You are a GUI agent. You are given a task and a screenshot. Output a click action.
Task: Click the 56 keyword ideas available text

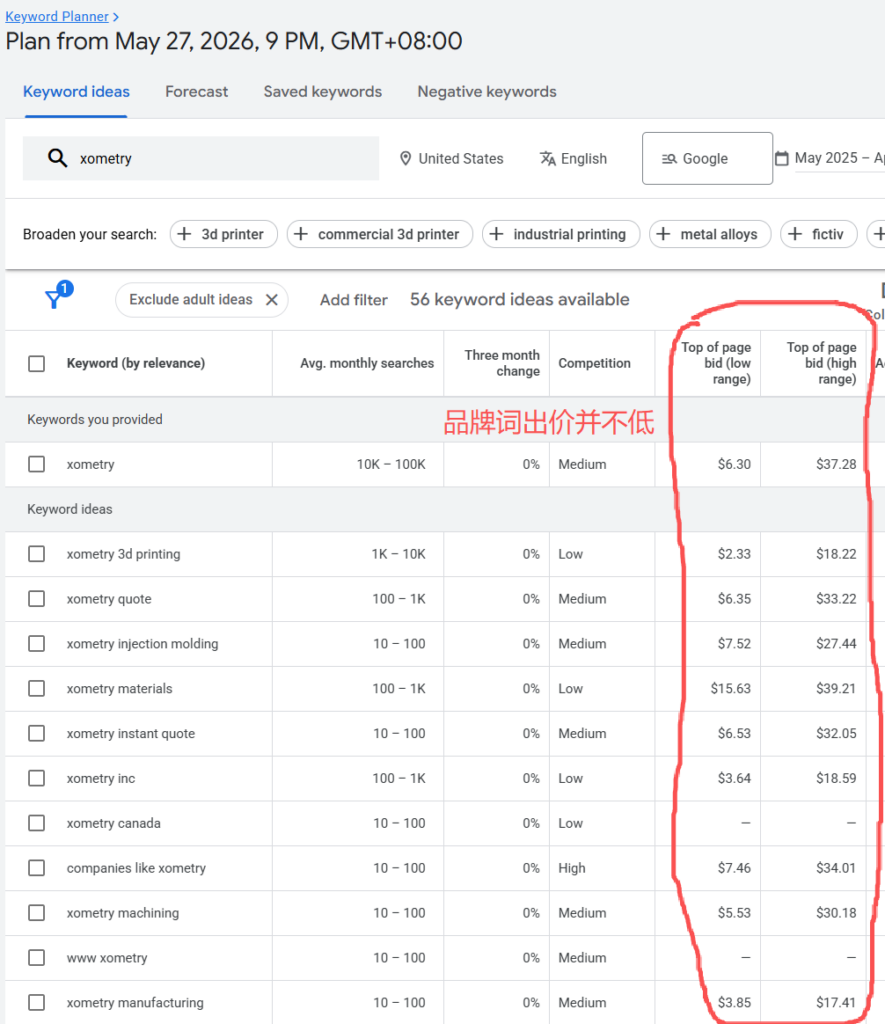tap(520, 300)
